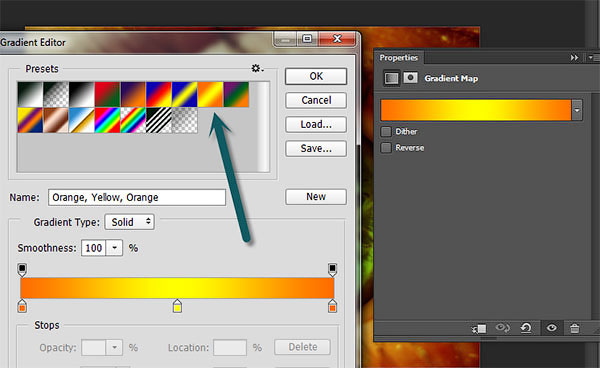Select the Yellow, Violet, Orange, Blue preset
600x368 pixels.
click(x=30, y=120)
